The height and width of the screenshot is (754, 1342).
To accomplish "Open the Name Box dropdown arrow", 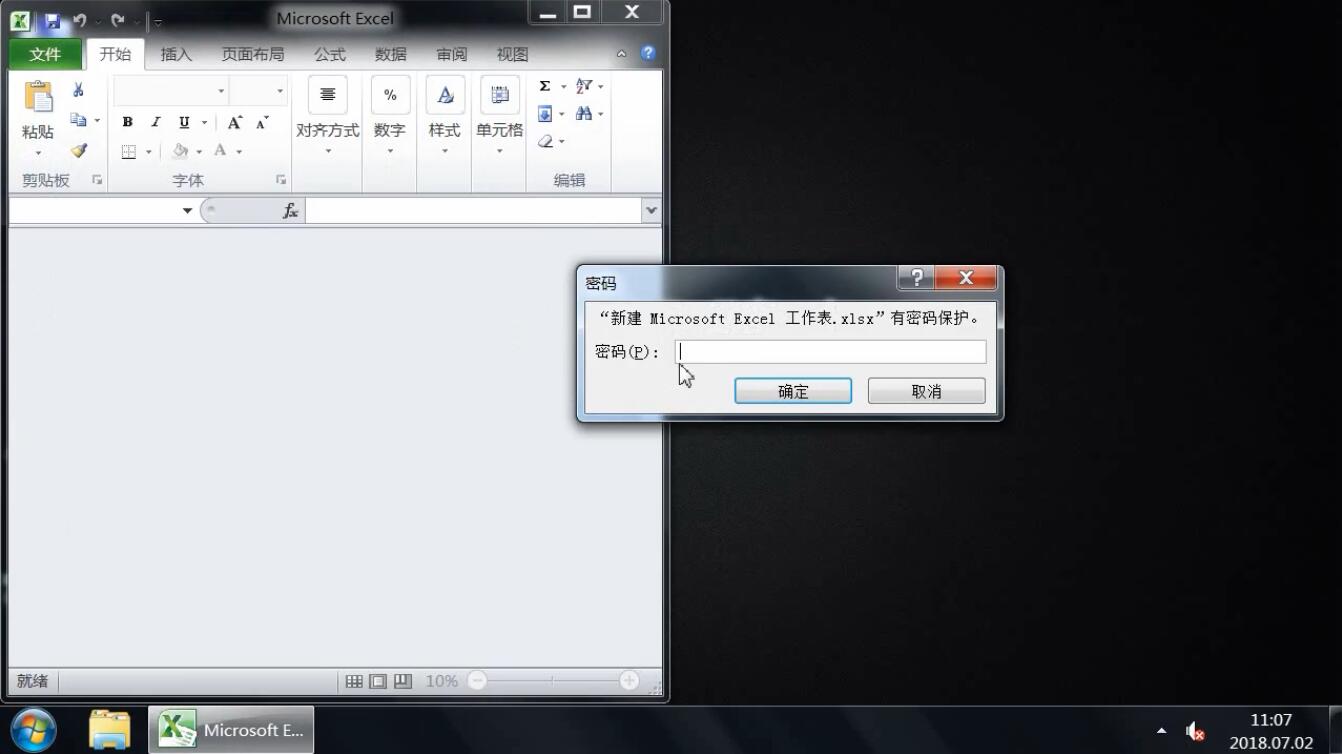I will click(187, 211).
